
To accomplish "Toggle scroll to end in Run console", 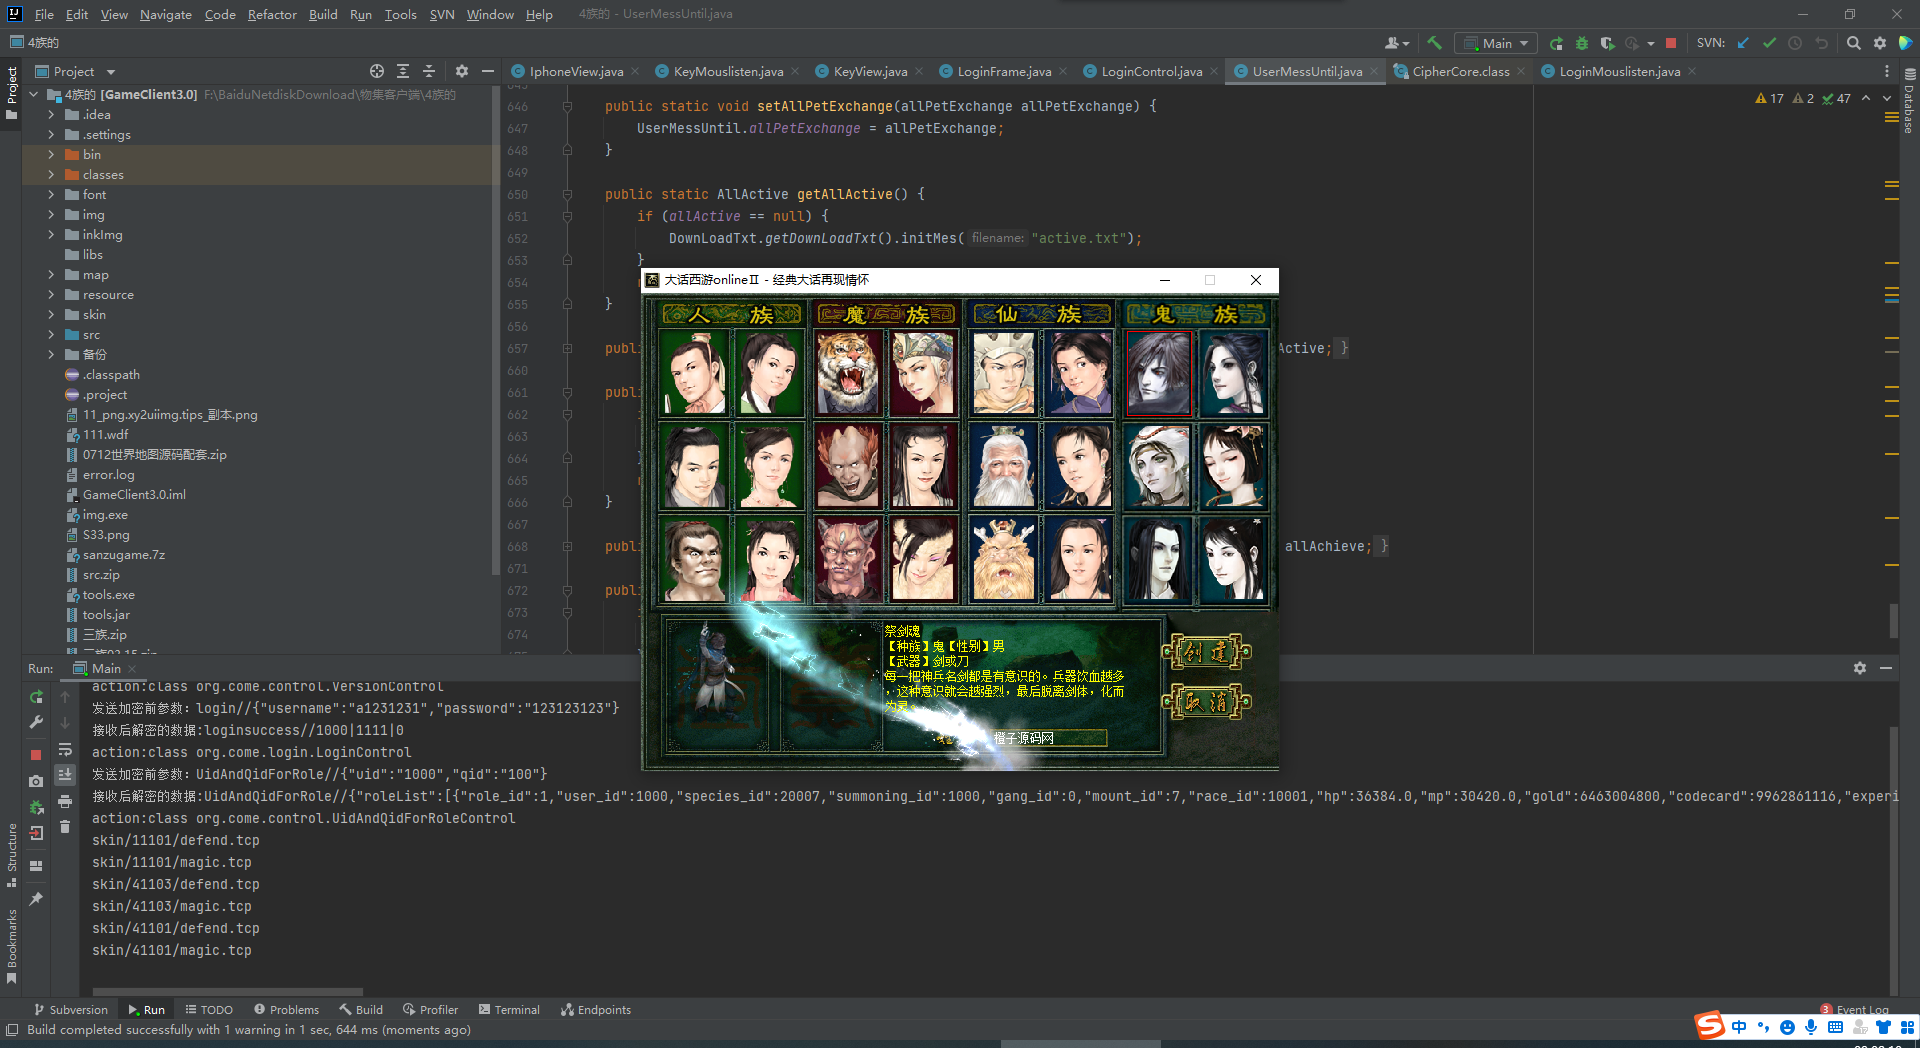I will [65, 775].
